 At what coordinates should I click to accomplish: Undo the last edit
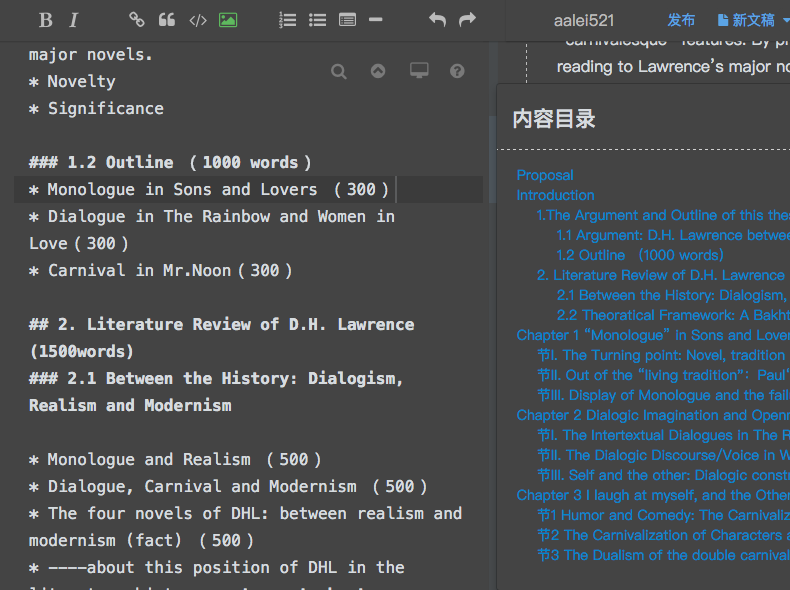(437, 20)
